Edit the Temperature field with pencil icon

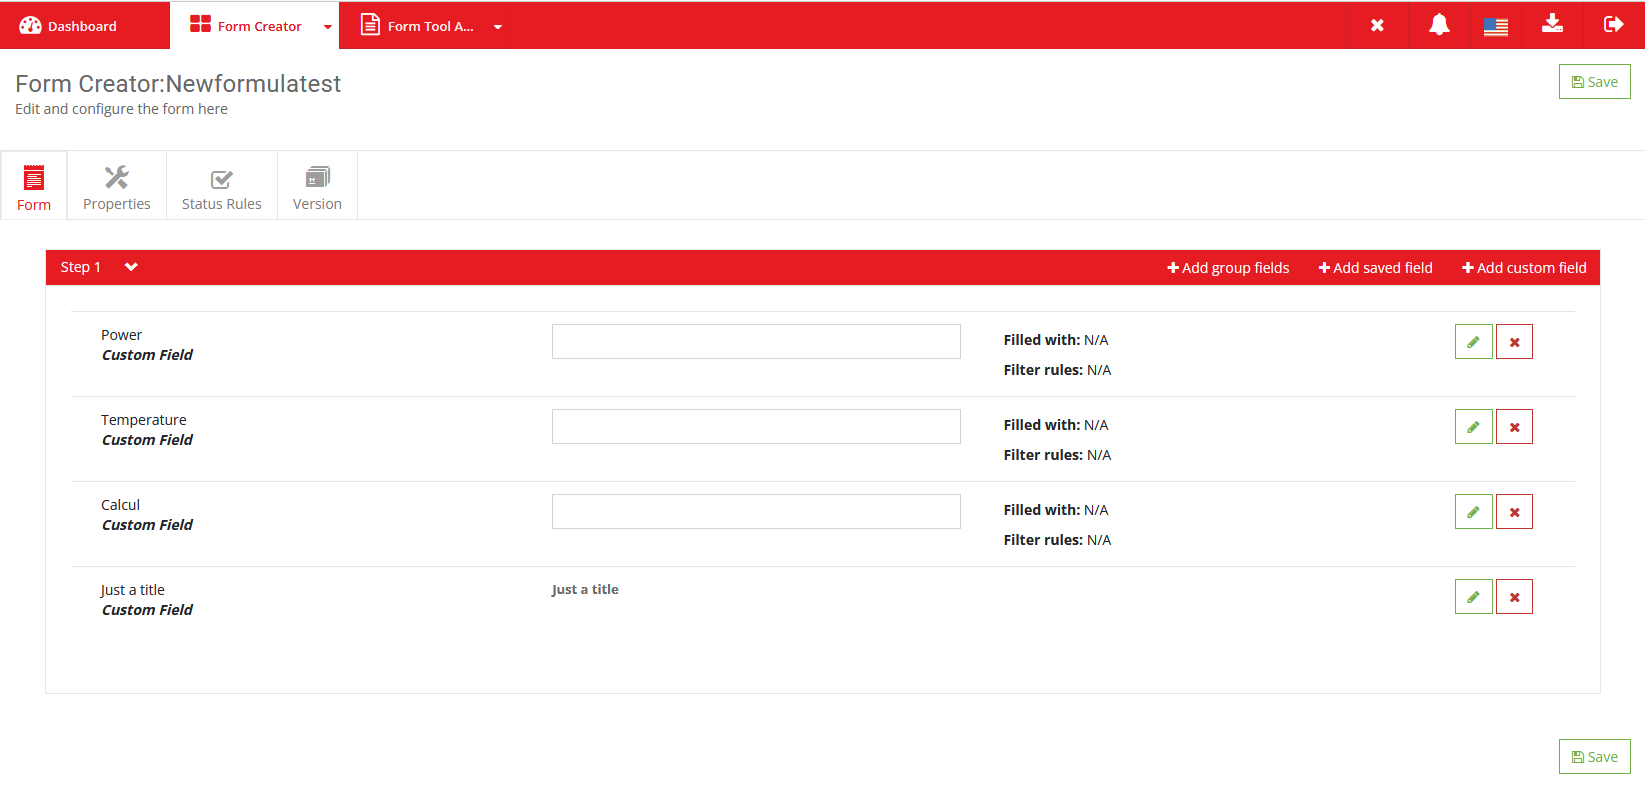point(1473,427)
